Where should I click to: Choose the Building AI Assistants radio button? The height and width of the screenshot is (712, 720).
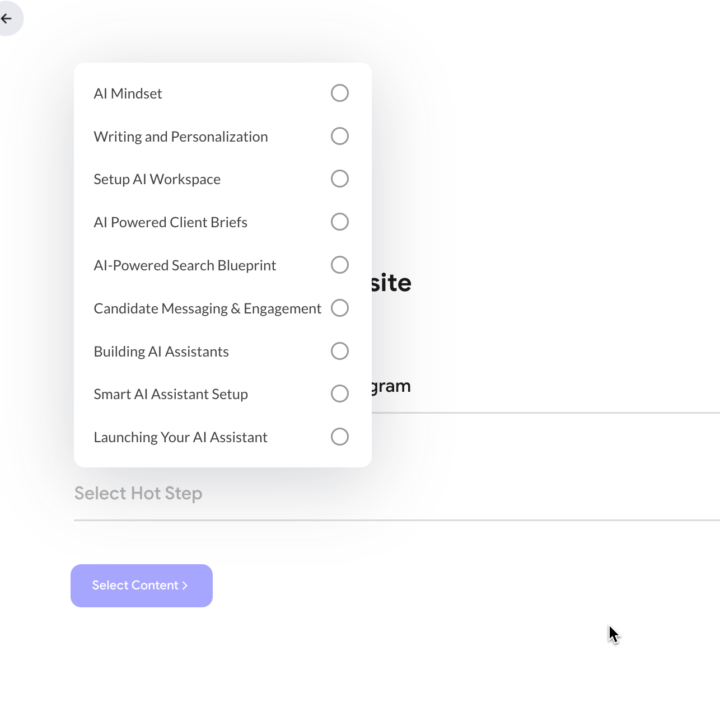(x=339, y=351)
